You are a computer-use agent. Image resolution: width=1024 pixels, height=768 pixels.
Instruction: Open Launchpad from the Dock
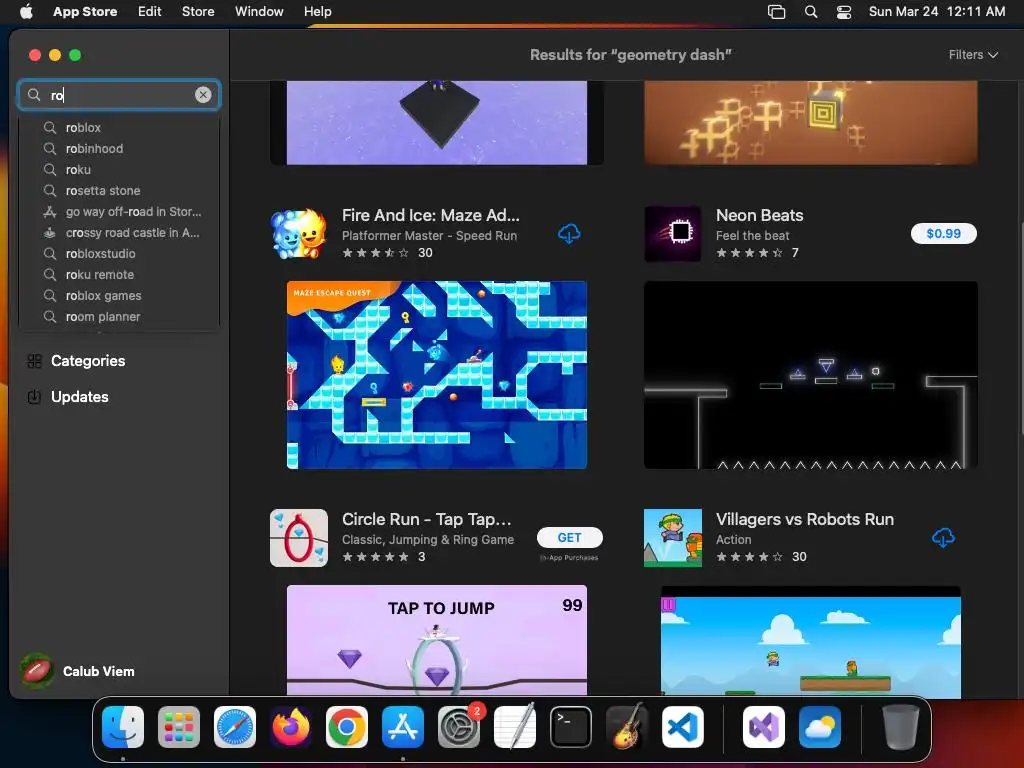click(179, 727)
